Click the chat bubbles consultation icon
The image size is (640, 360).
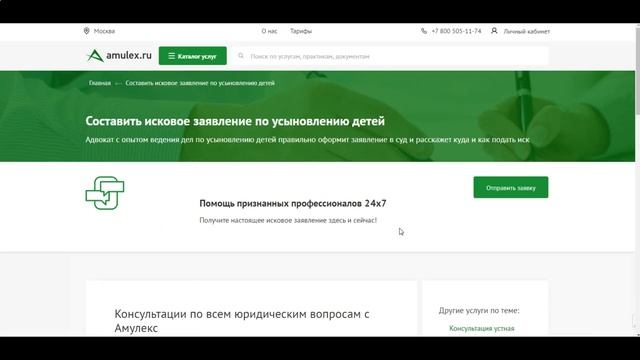click(x=105, y=193)
